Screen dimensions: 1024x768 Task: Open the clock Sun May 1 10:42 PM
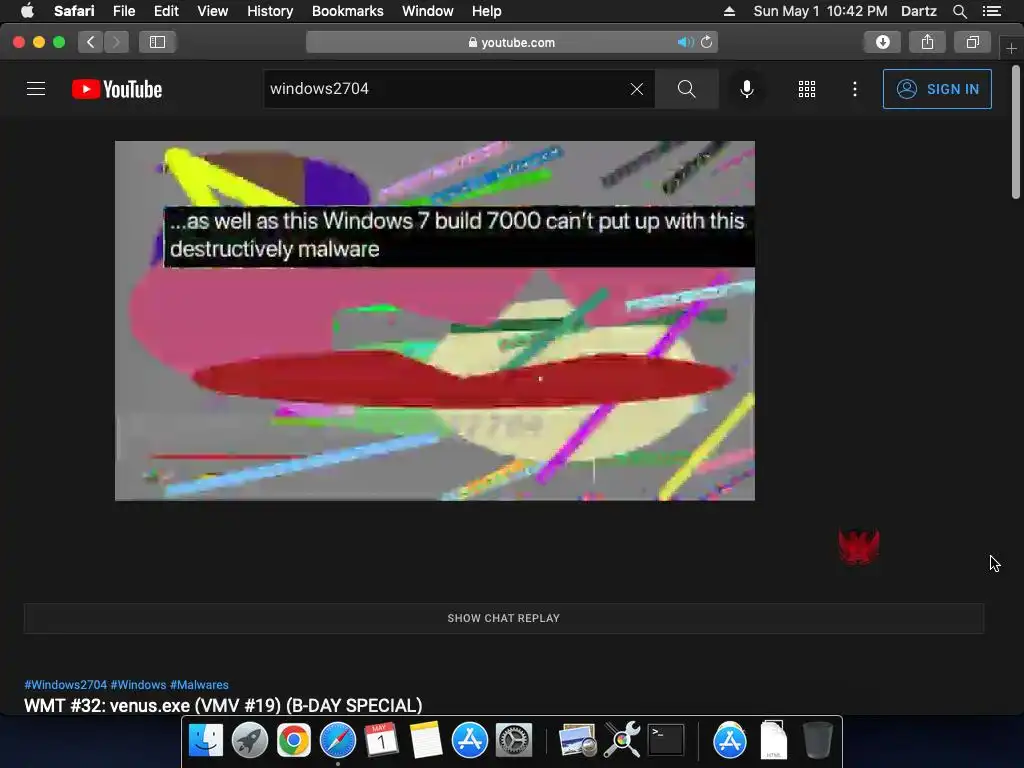(x=820, y=11)
